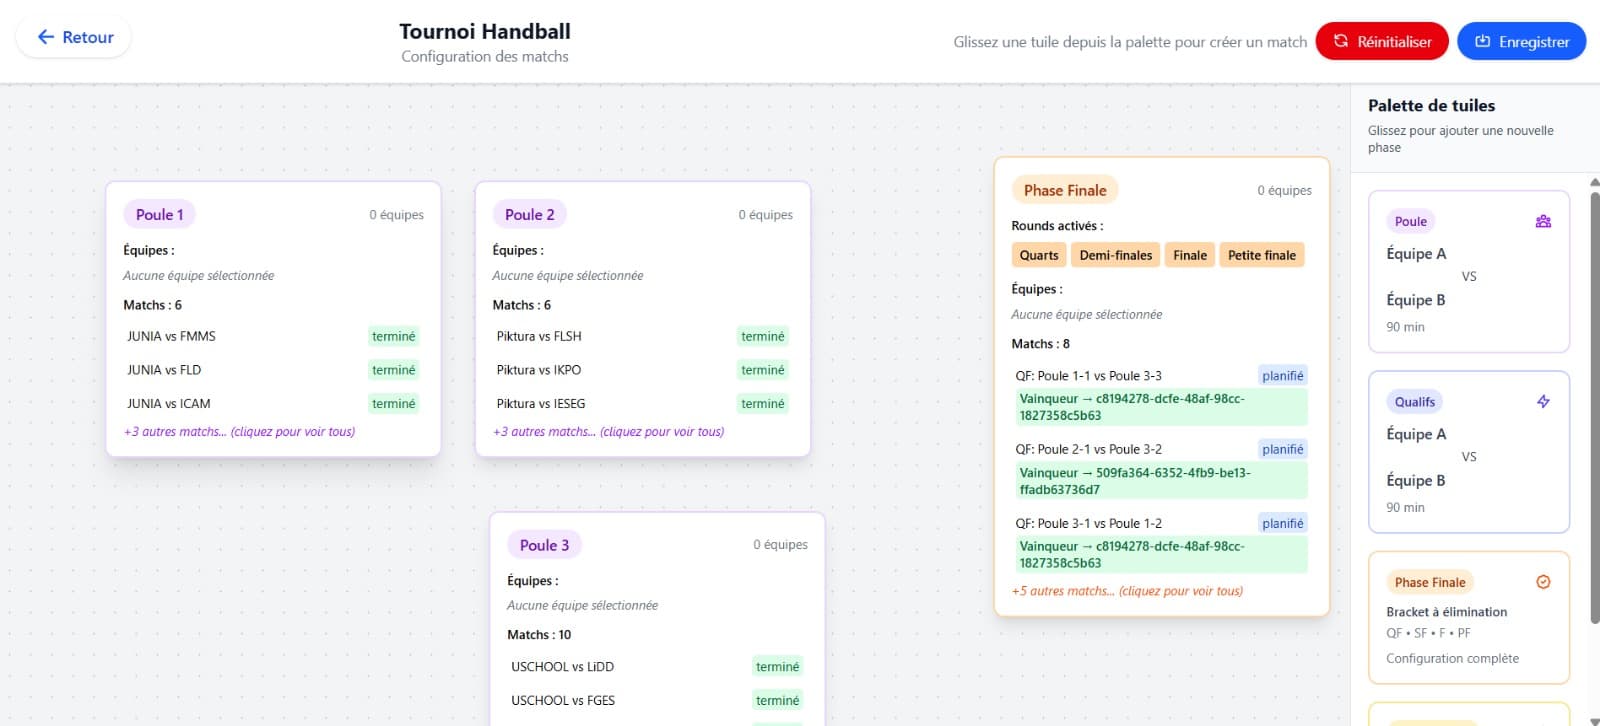Screen dimensions: 1600x726
Task: Select the Poule 2 badge
Action: (x=529, y=214)
